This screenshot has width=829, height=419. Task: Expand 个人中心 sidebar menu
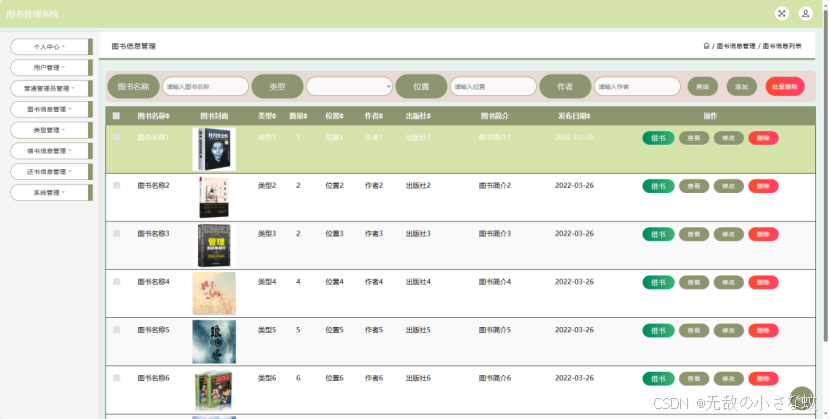point(51,46)
